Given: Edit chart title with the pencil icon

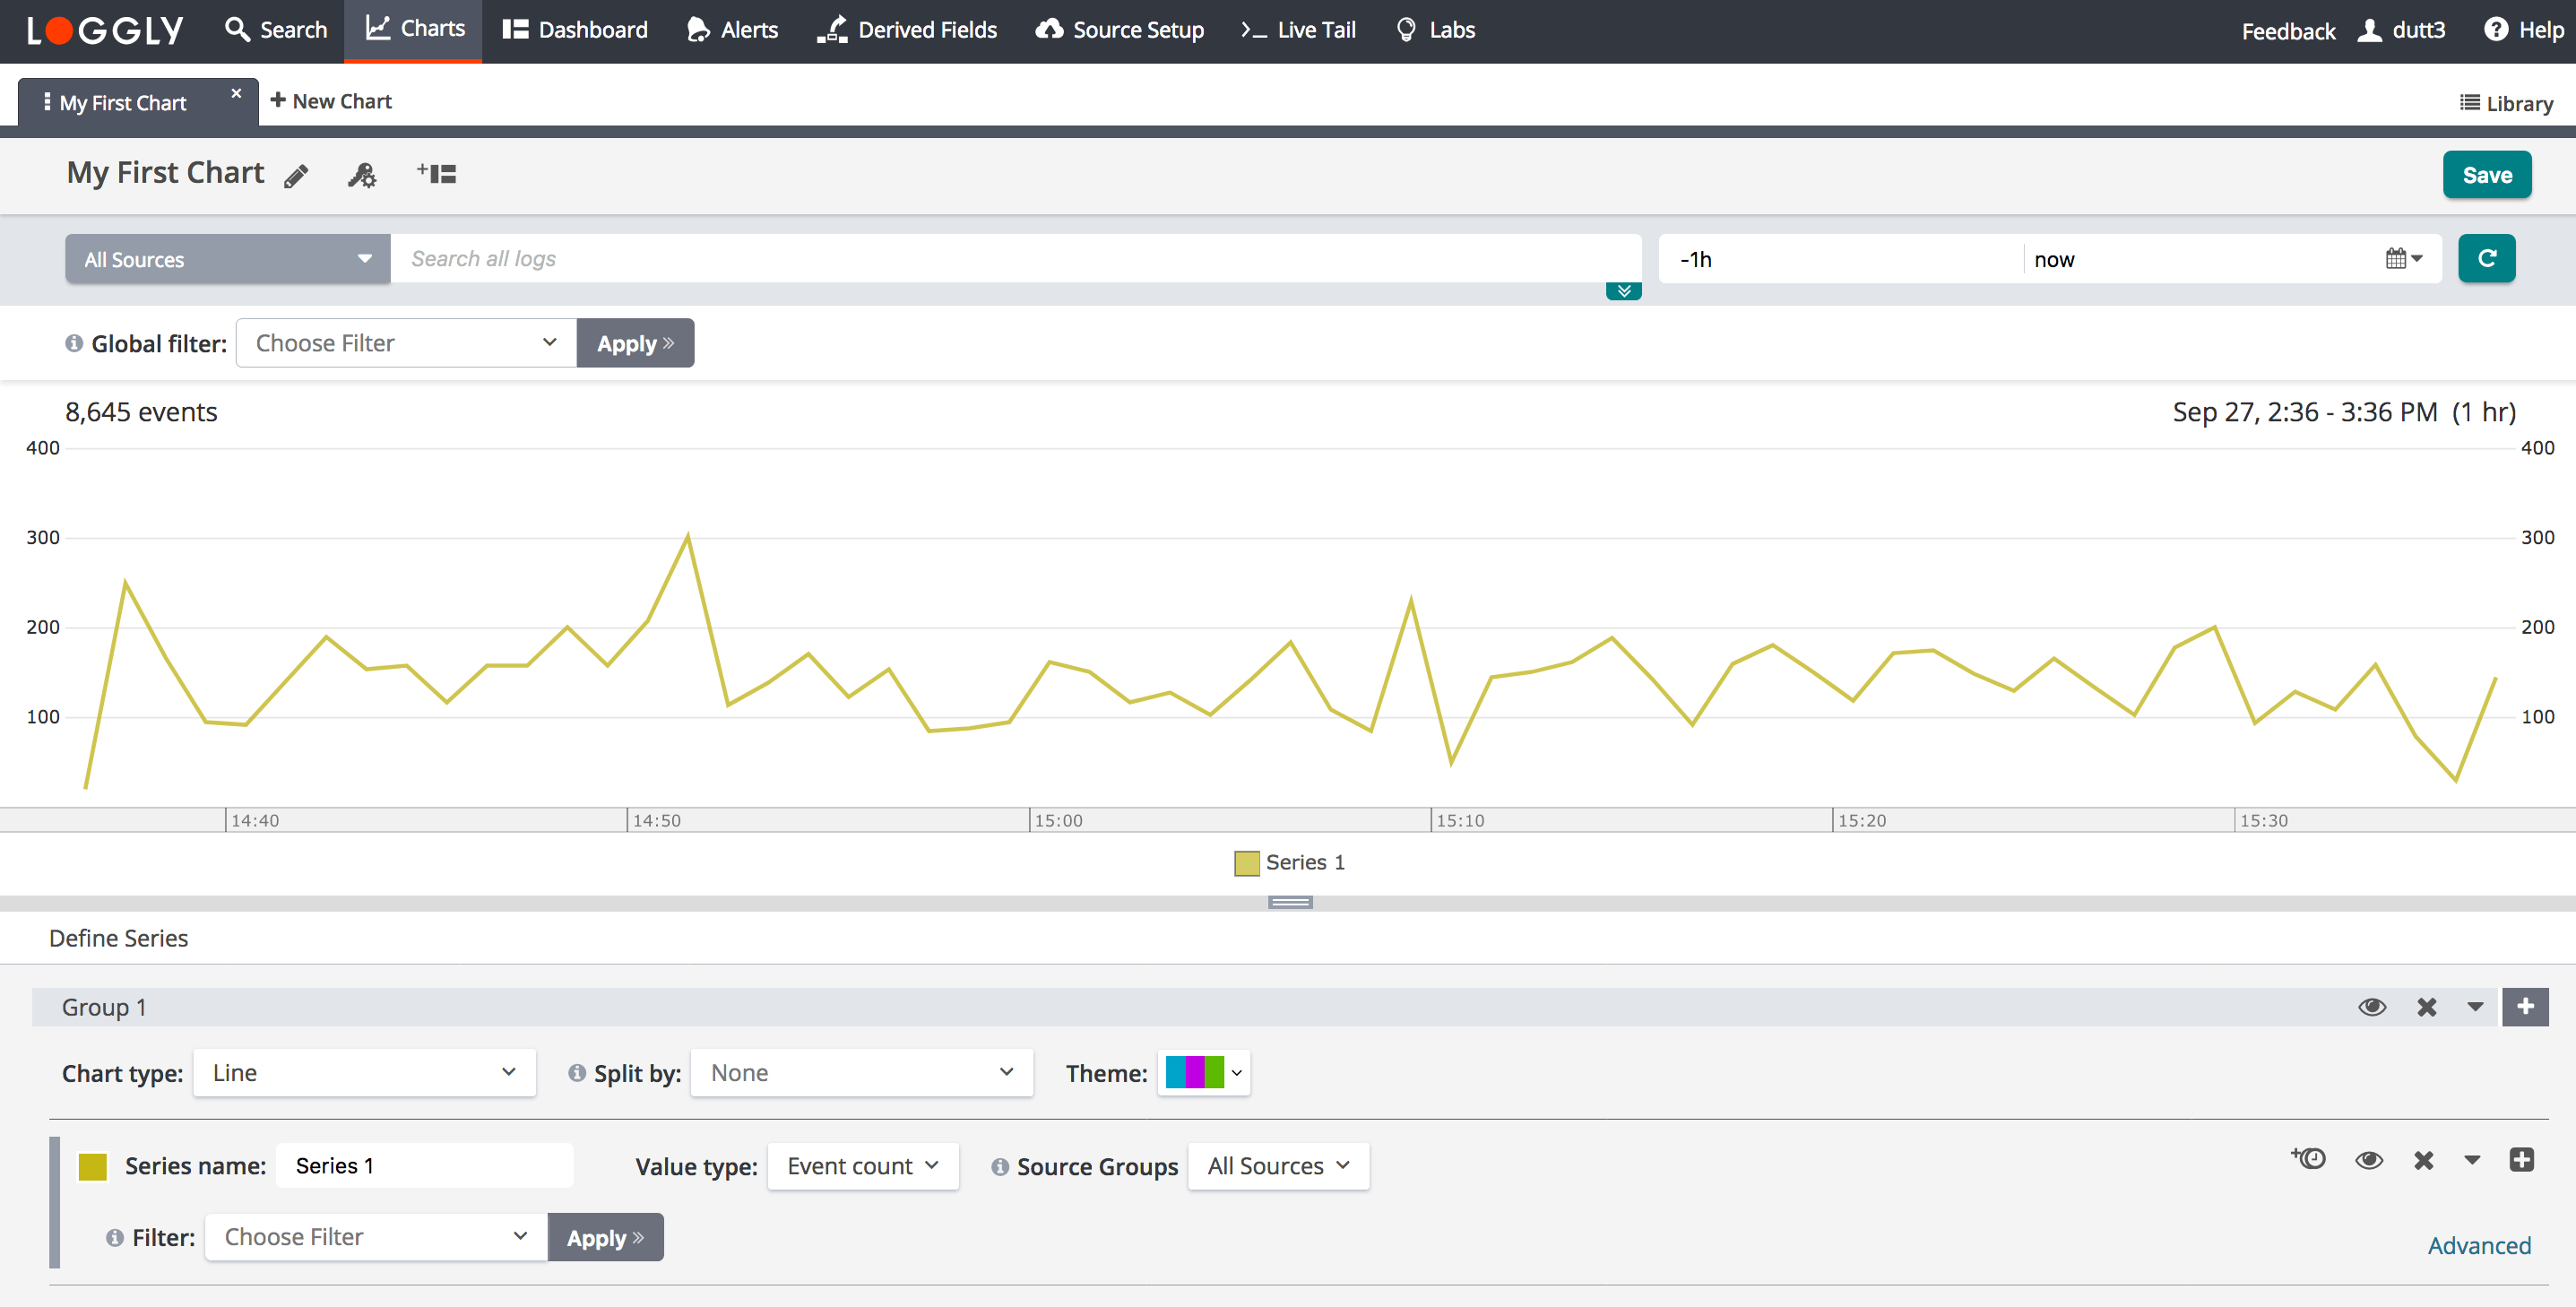Looking at the screenshot, I should click(296, 176).
